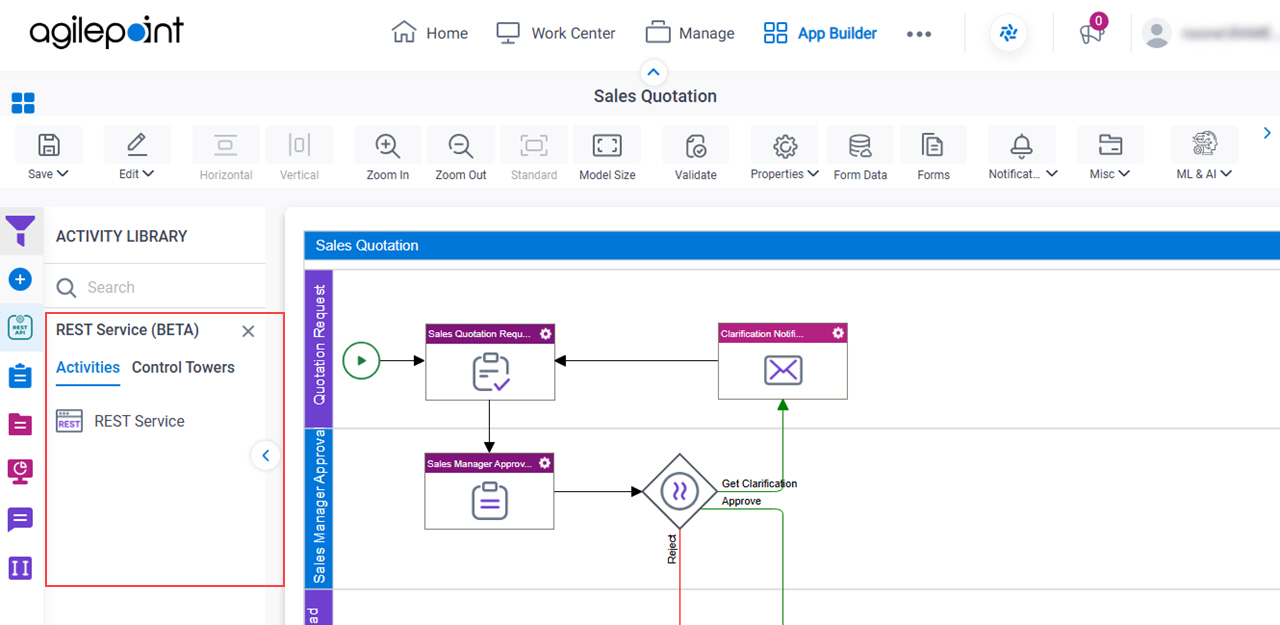This screenshot has width=1280, height=625.
Task: Open the Manage menu
Action: 690,33
